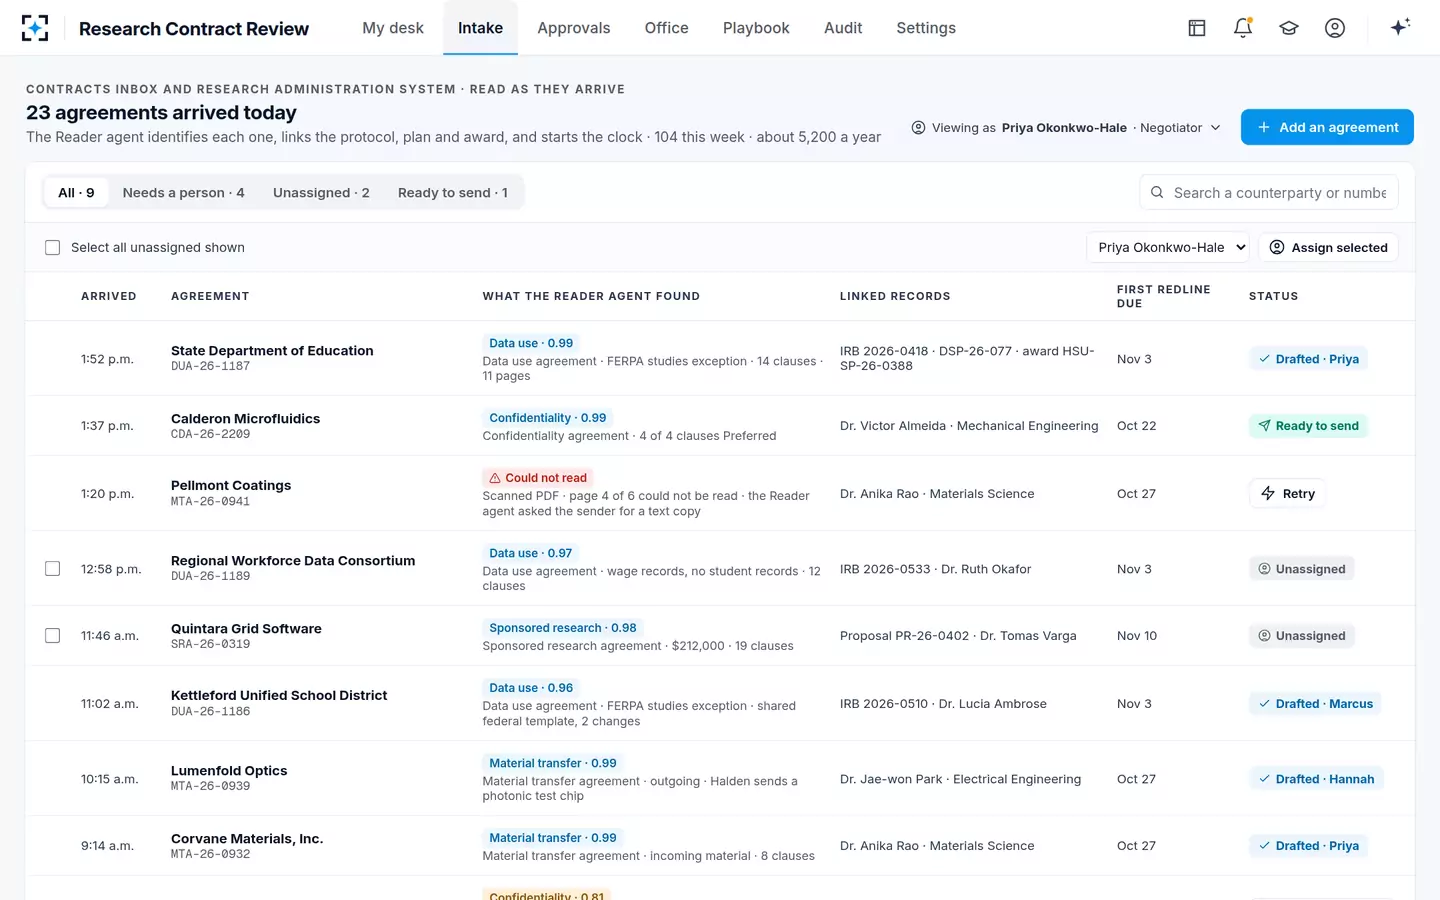The width and height of the screenshot is (1440, 900).
Task: Open the notifications bell
Action: pos(1243,28)
